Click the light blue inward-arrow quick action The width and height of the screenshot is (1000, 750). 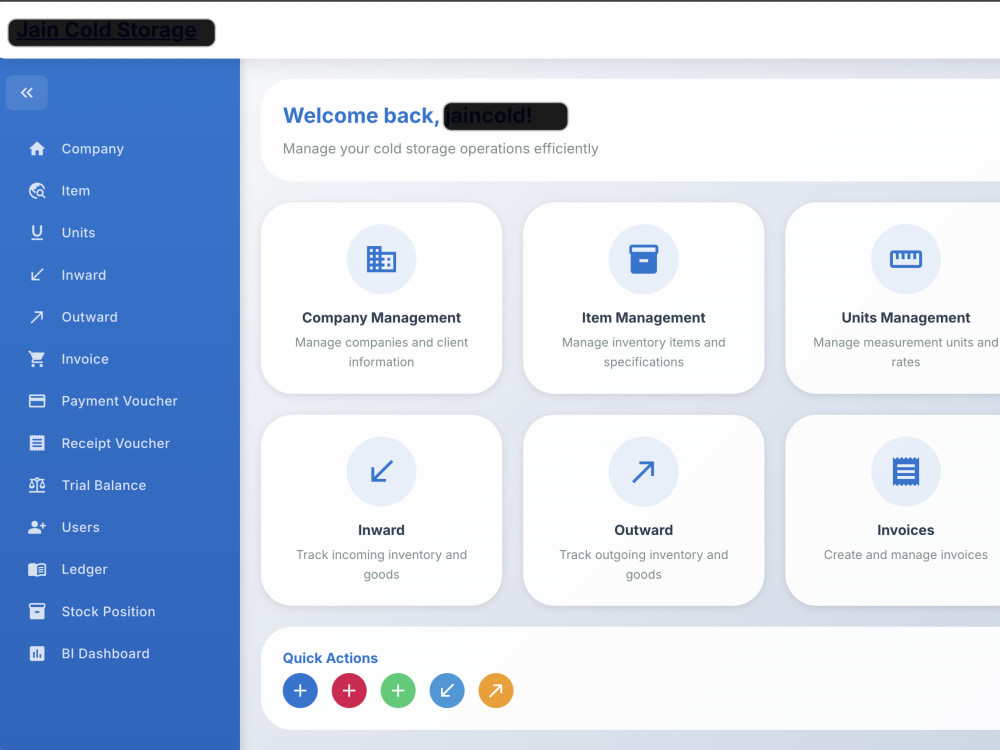(447, 691)
